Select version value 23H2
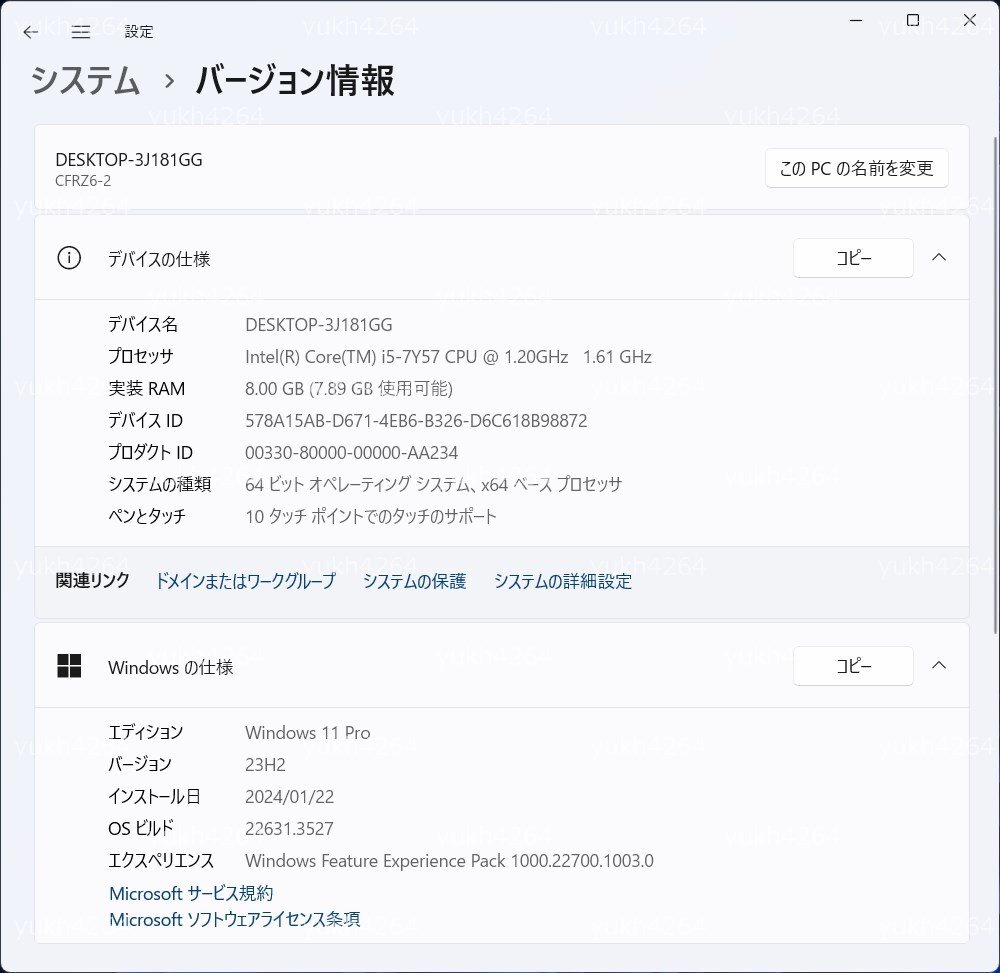This screenshot has height=973, width=1000. pyautogui.click(x=265, y=764)
